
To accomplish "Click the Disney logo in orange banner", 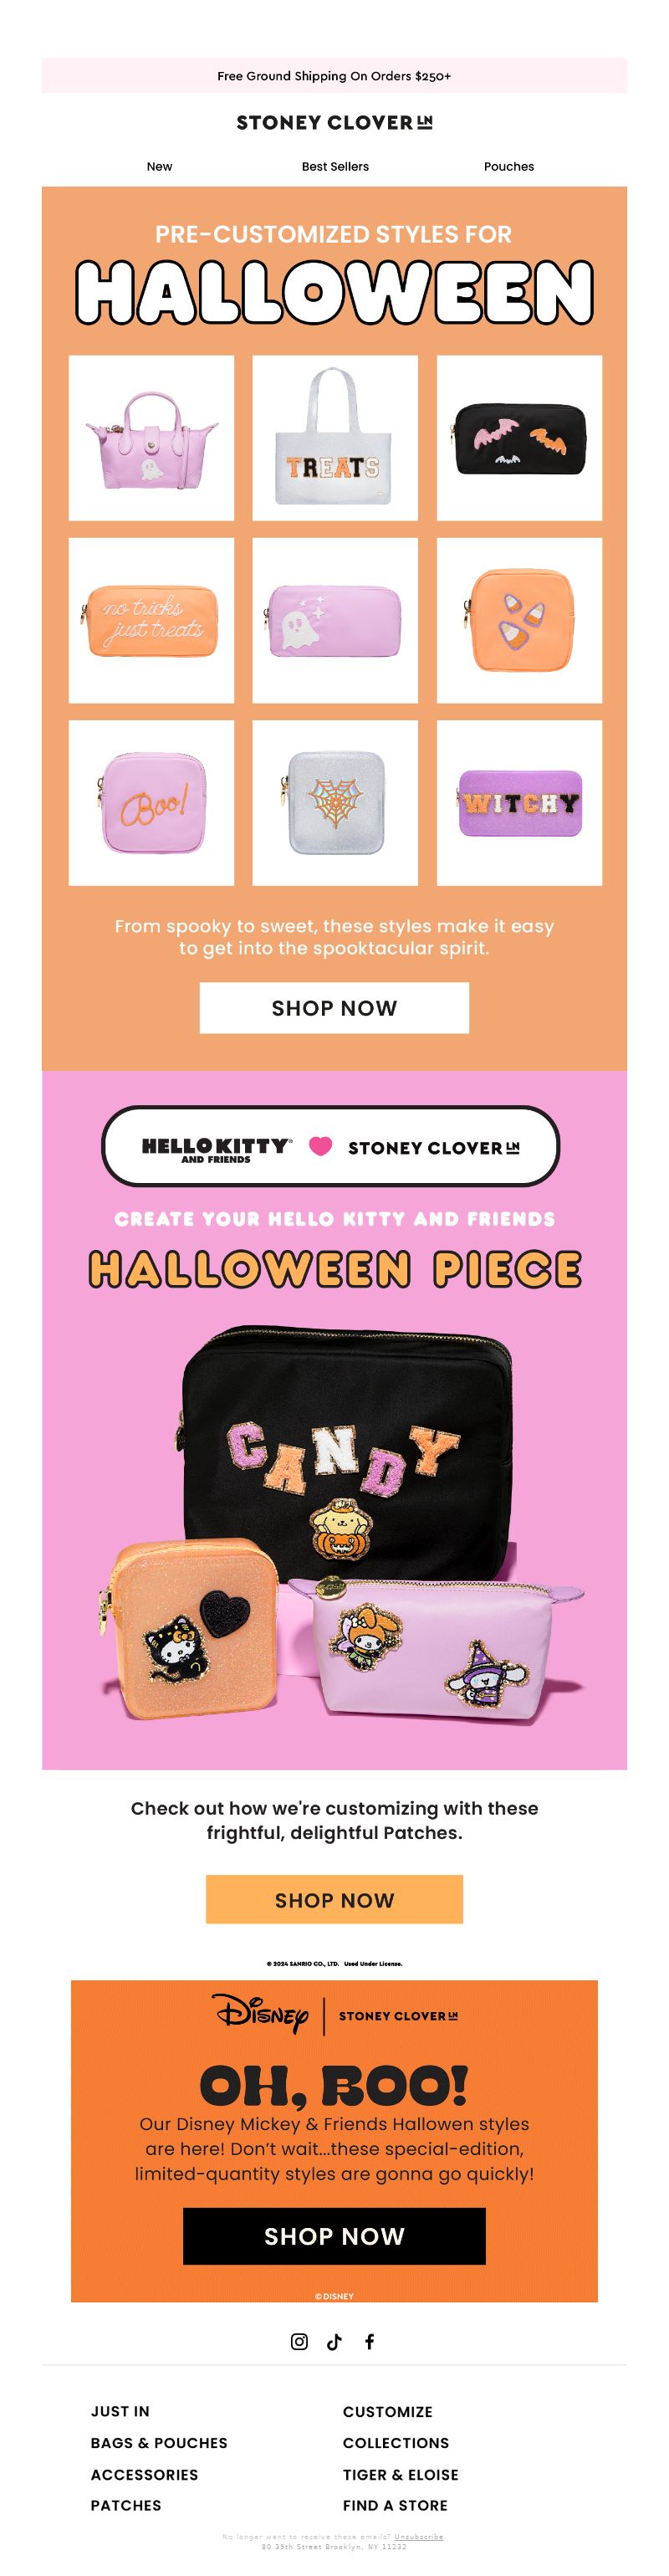I will coord(260,2014).
